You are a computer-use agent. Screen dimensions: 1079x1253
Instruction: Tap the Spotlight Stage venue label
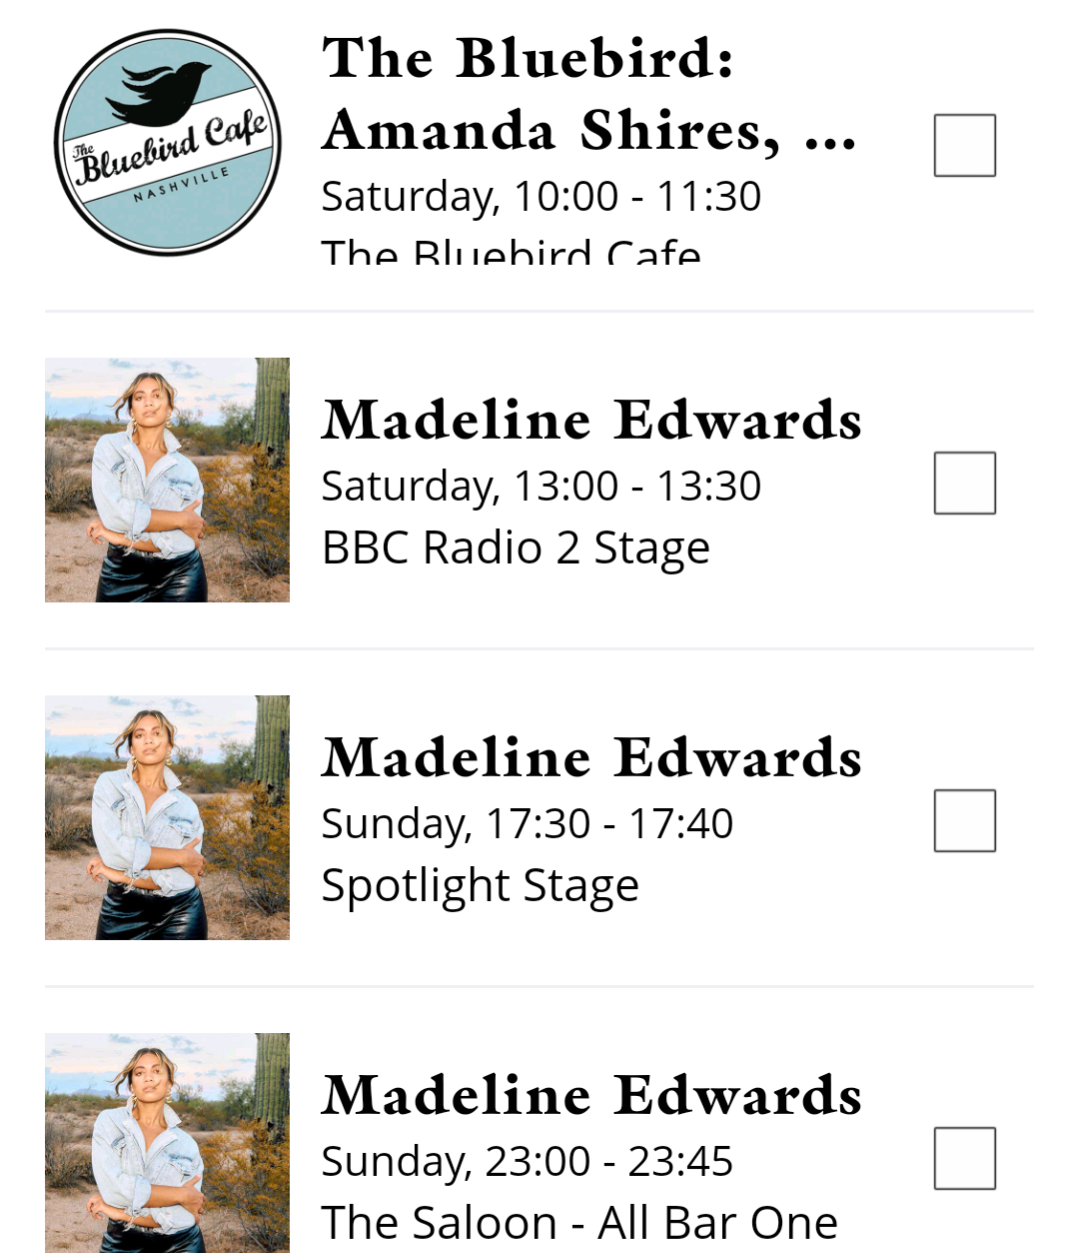point(480,886)
